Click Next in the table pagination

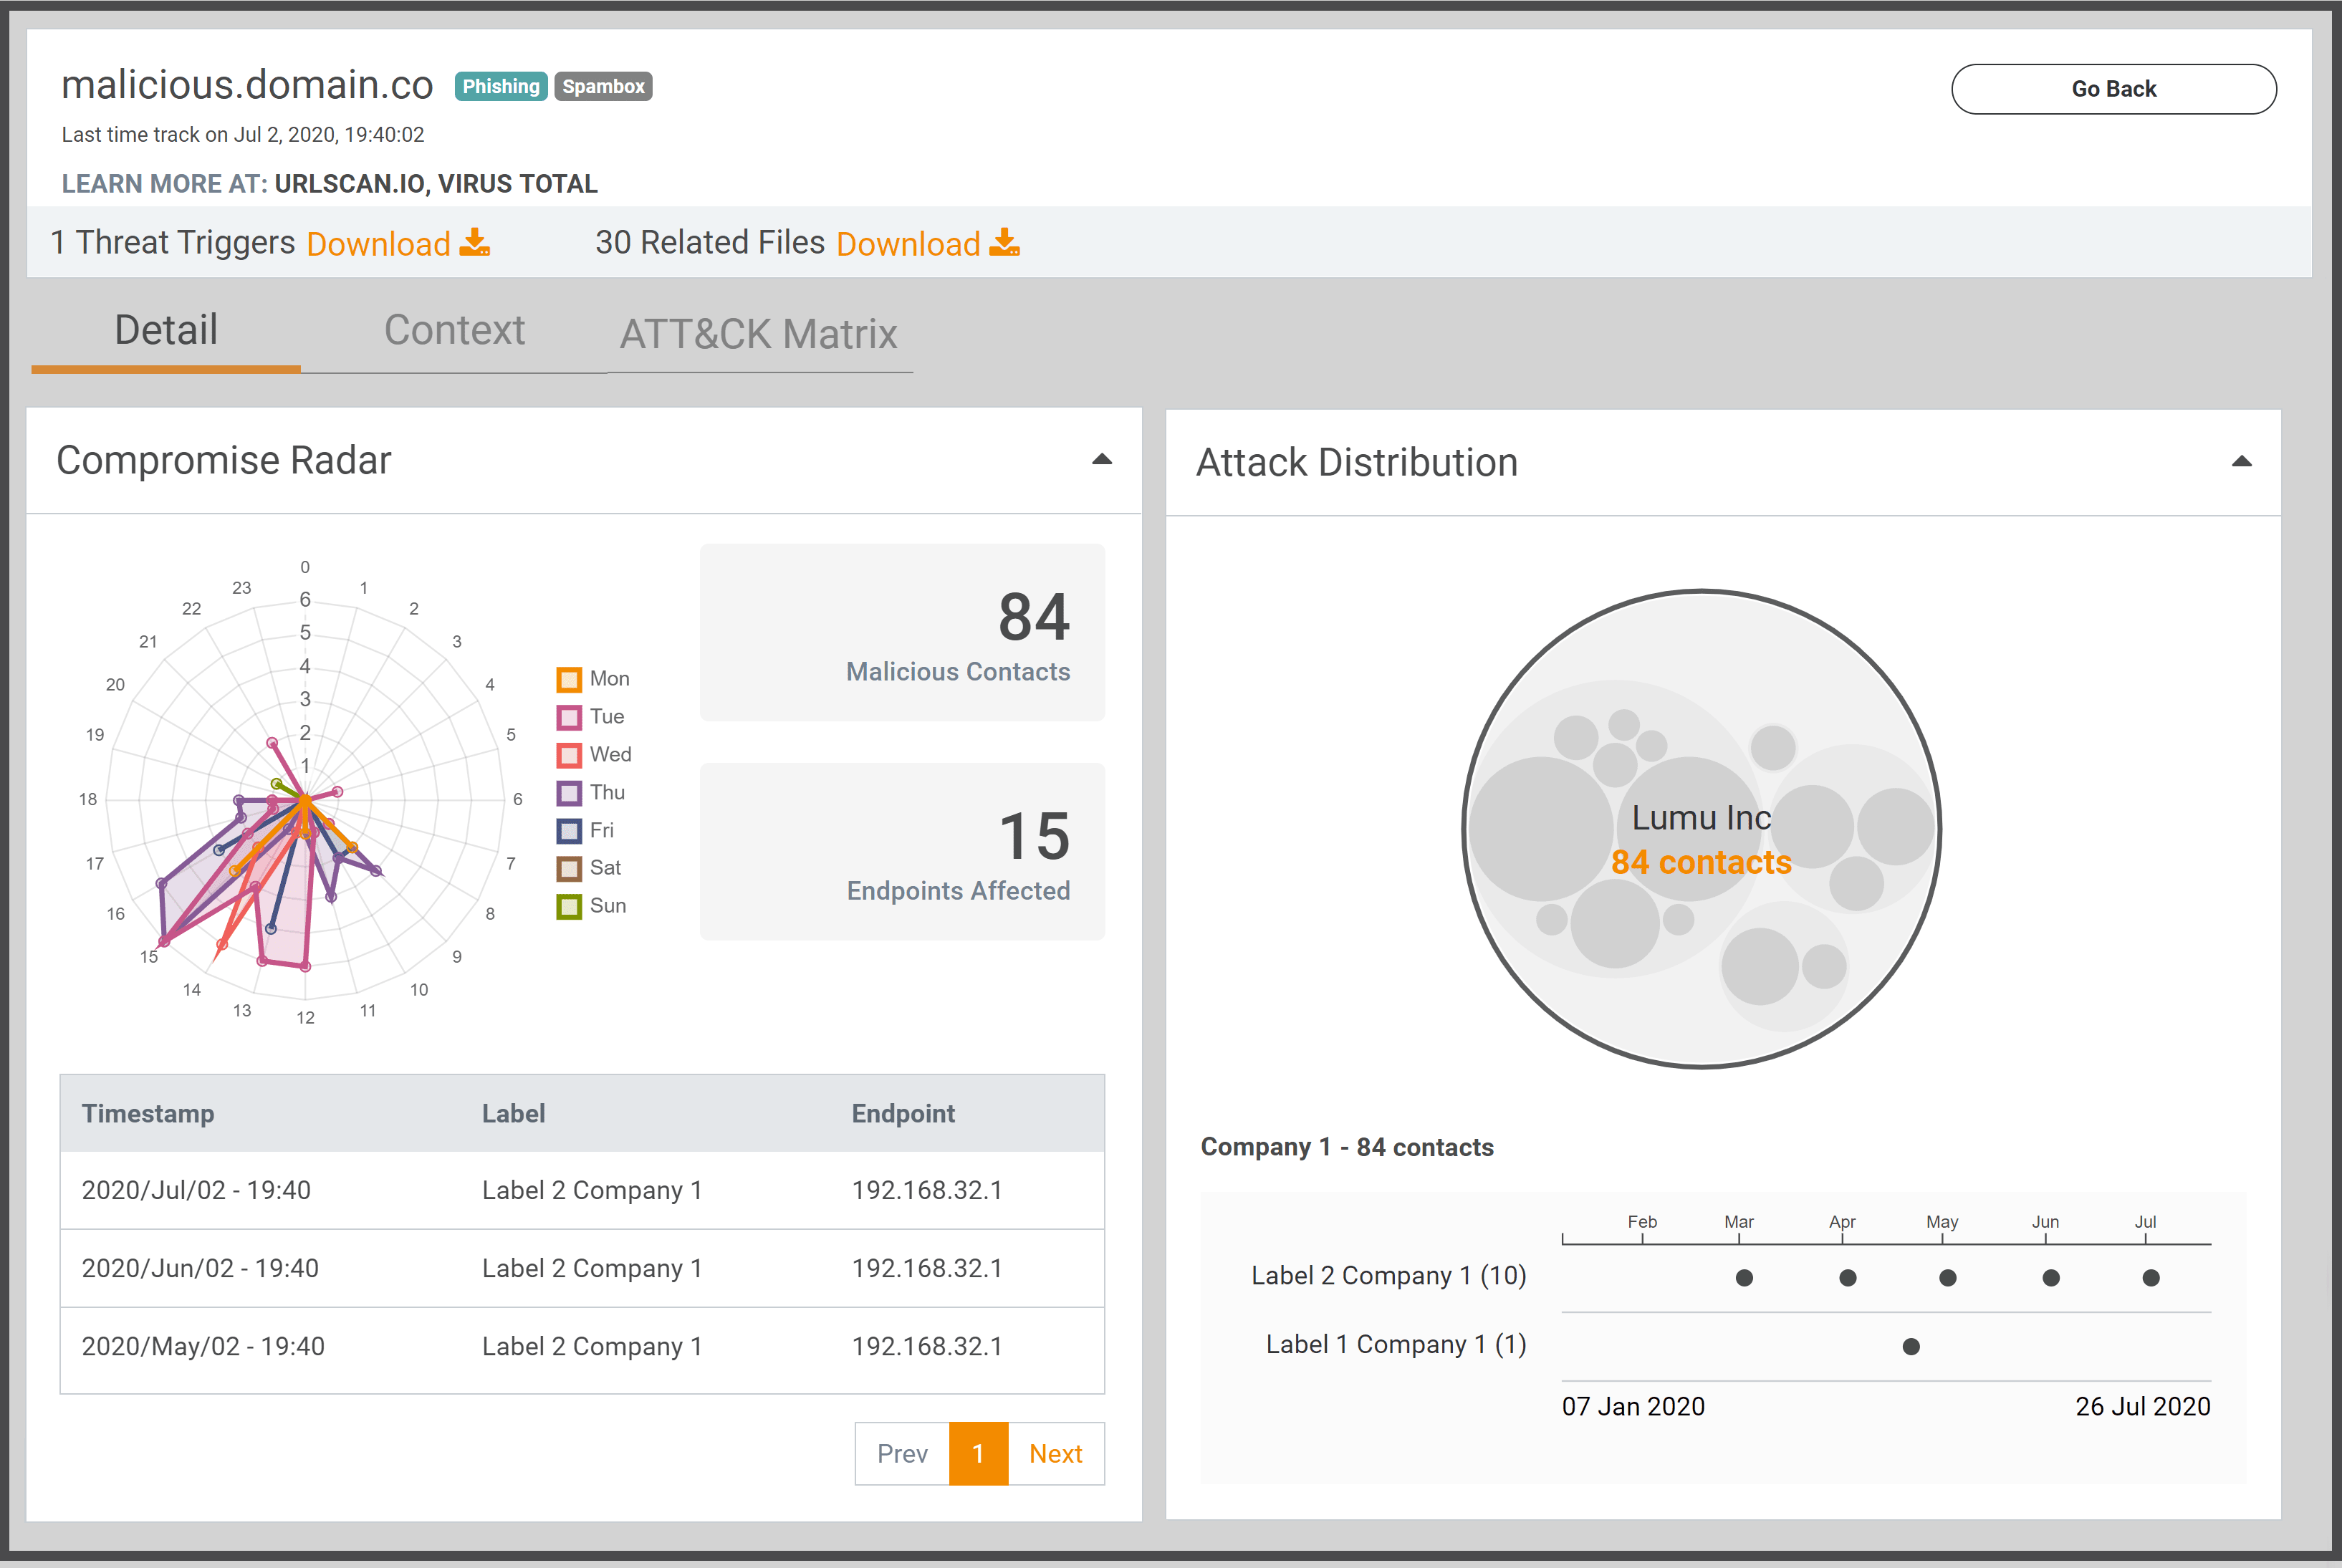(1055, 1453)
